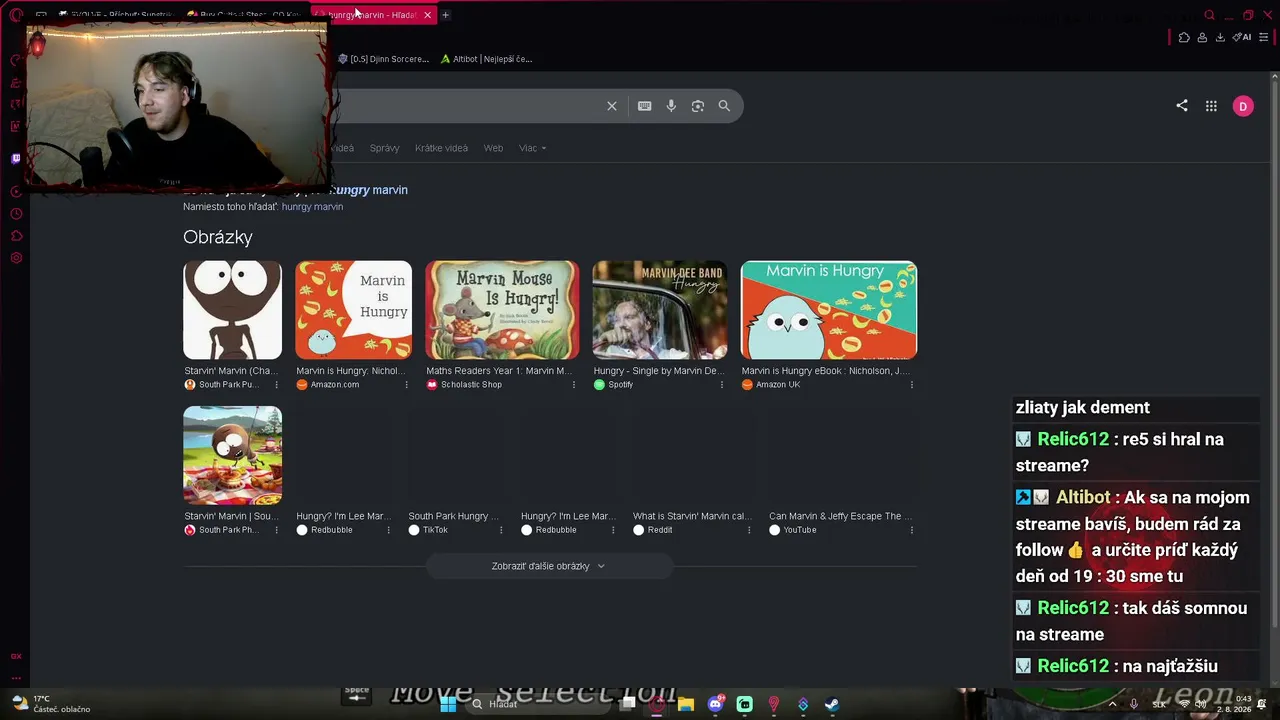This screenshot has width=1280, height=720.
Task: Open File Explorer from the taskbar
Action: [686, 704]
